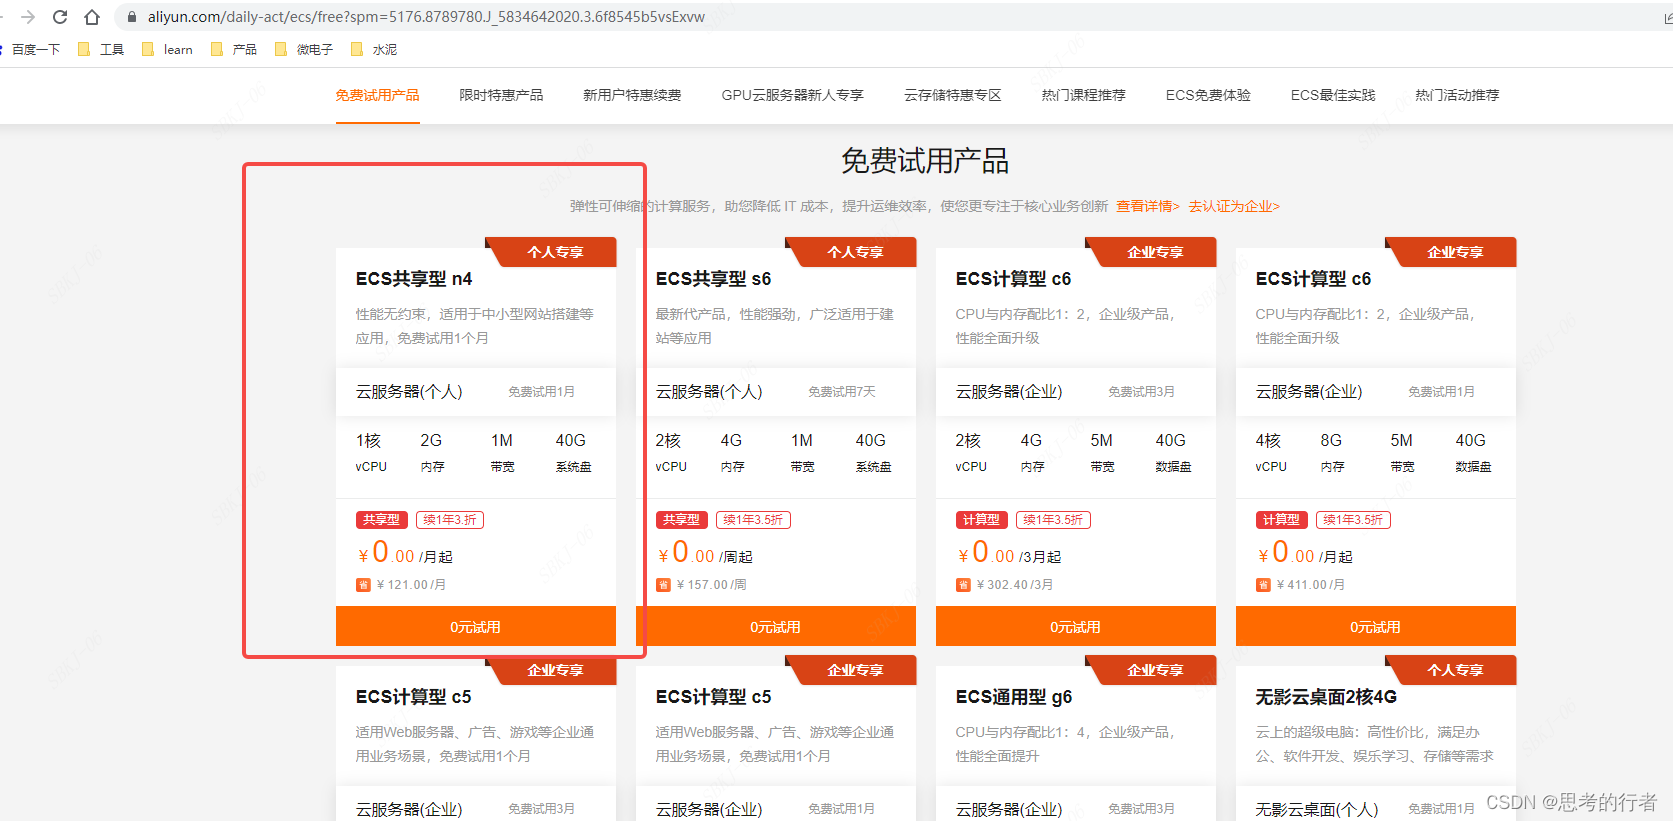Switch to the 限时特惠产品 tab
This screenshot has height=821, width=1673.
pyautogui.click(x=501, y=95)
